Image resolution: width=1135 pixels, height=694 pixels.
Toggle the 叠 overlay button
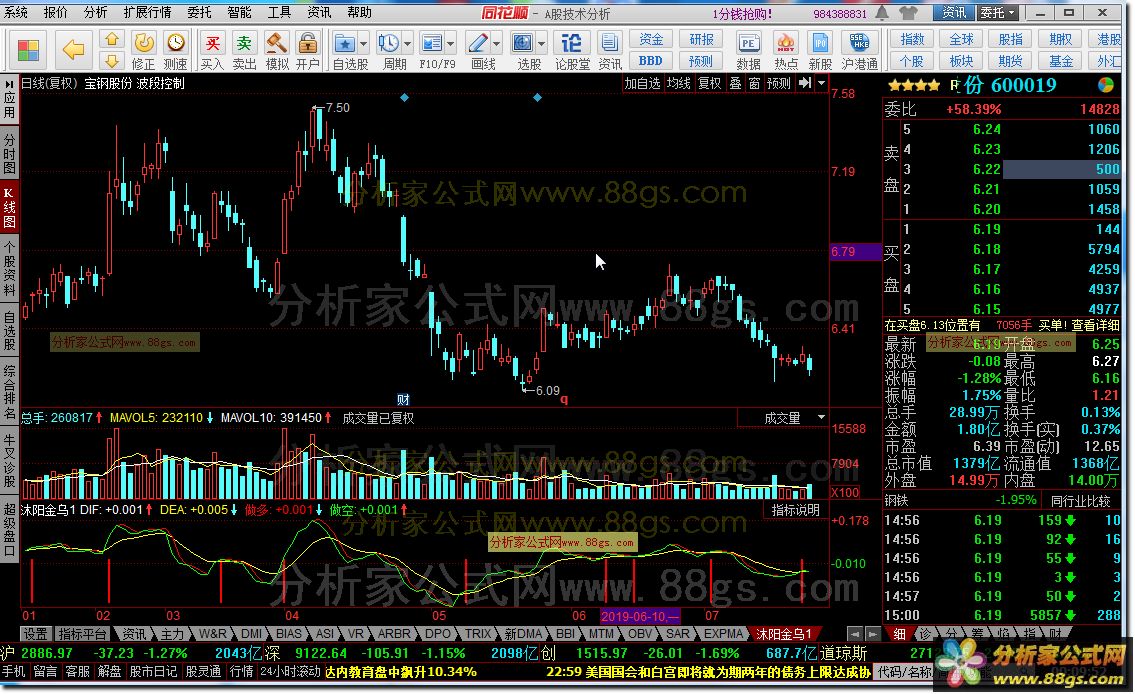pyautogui.click(x=735, y=83)
